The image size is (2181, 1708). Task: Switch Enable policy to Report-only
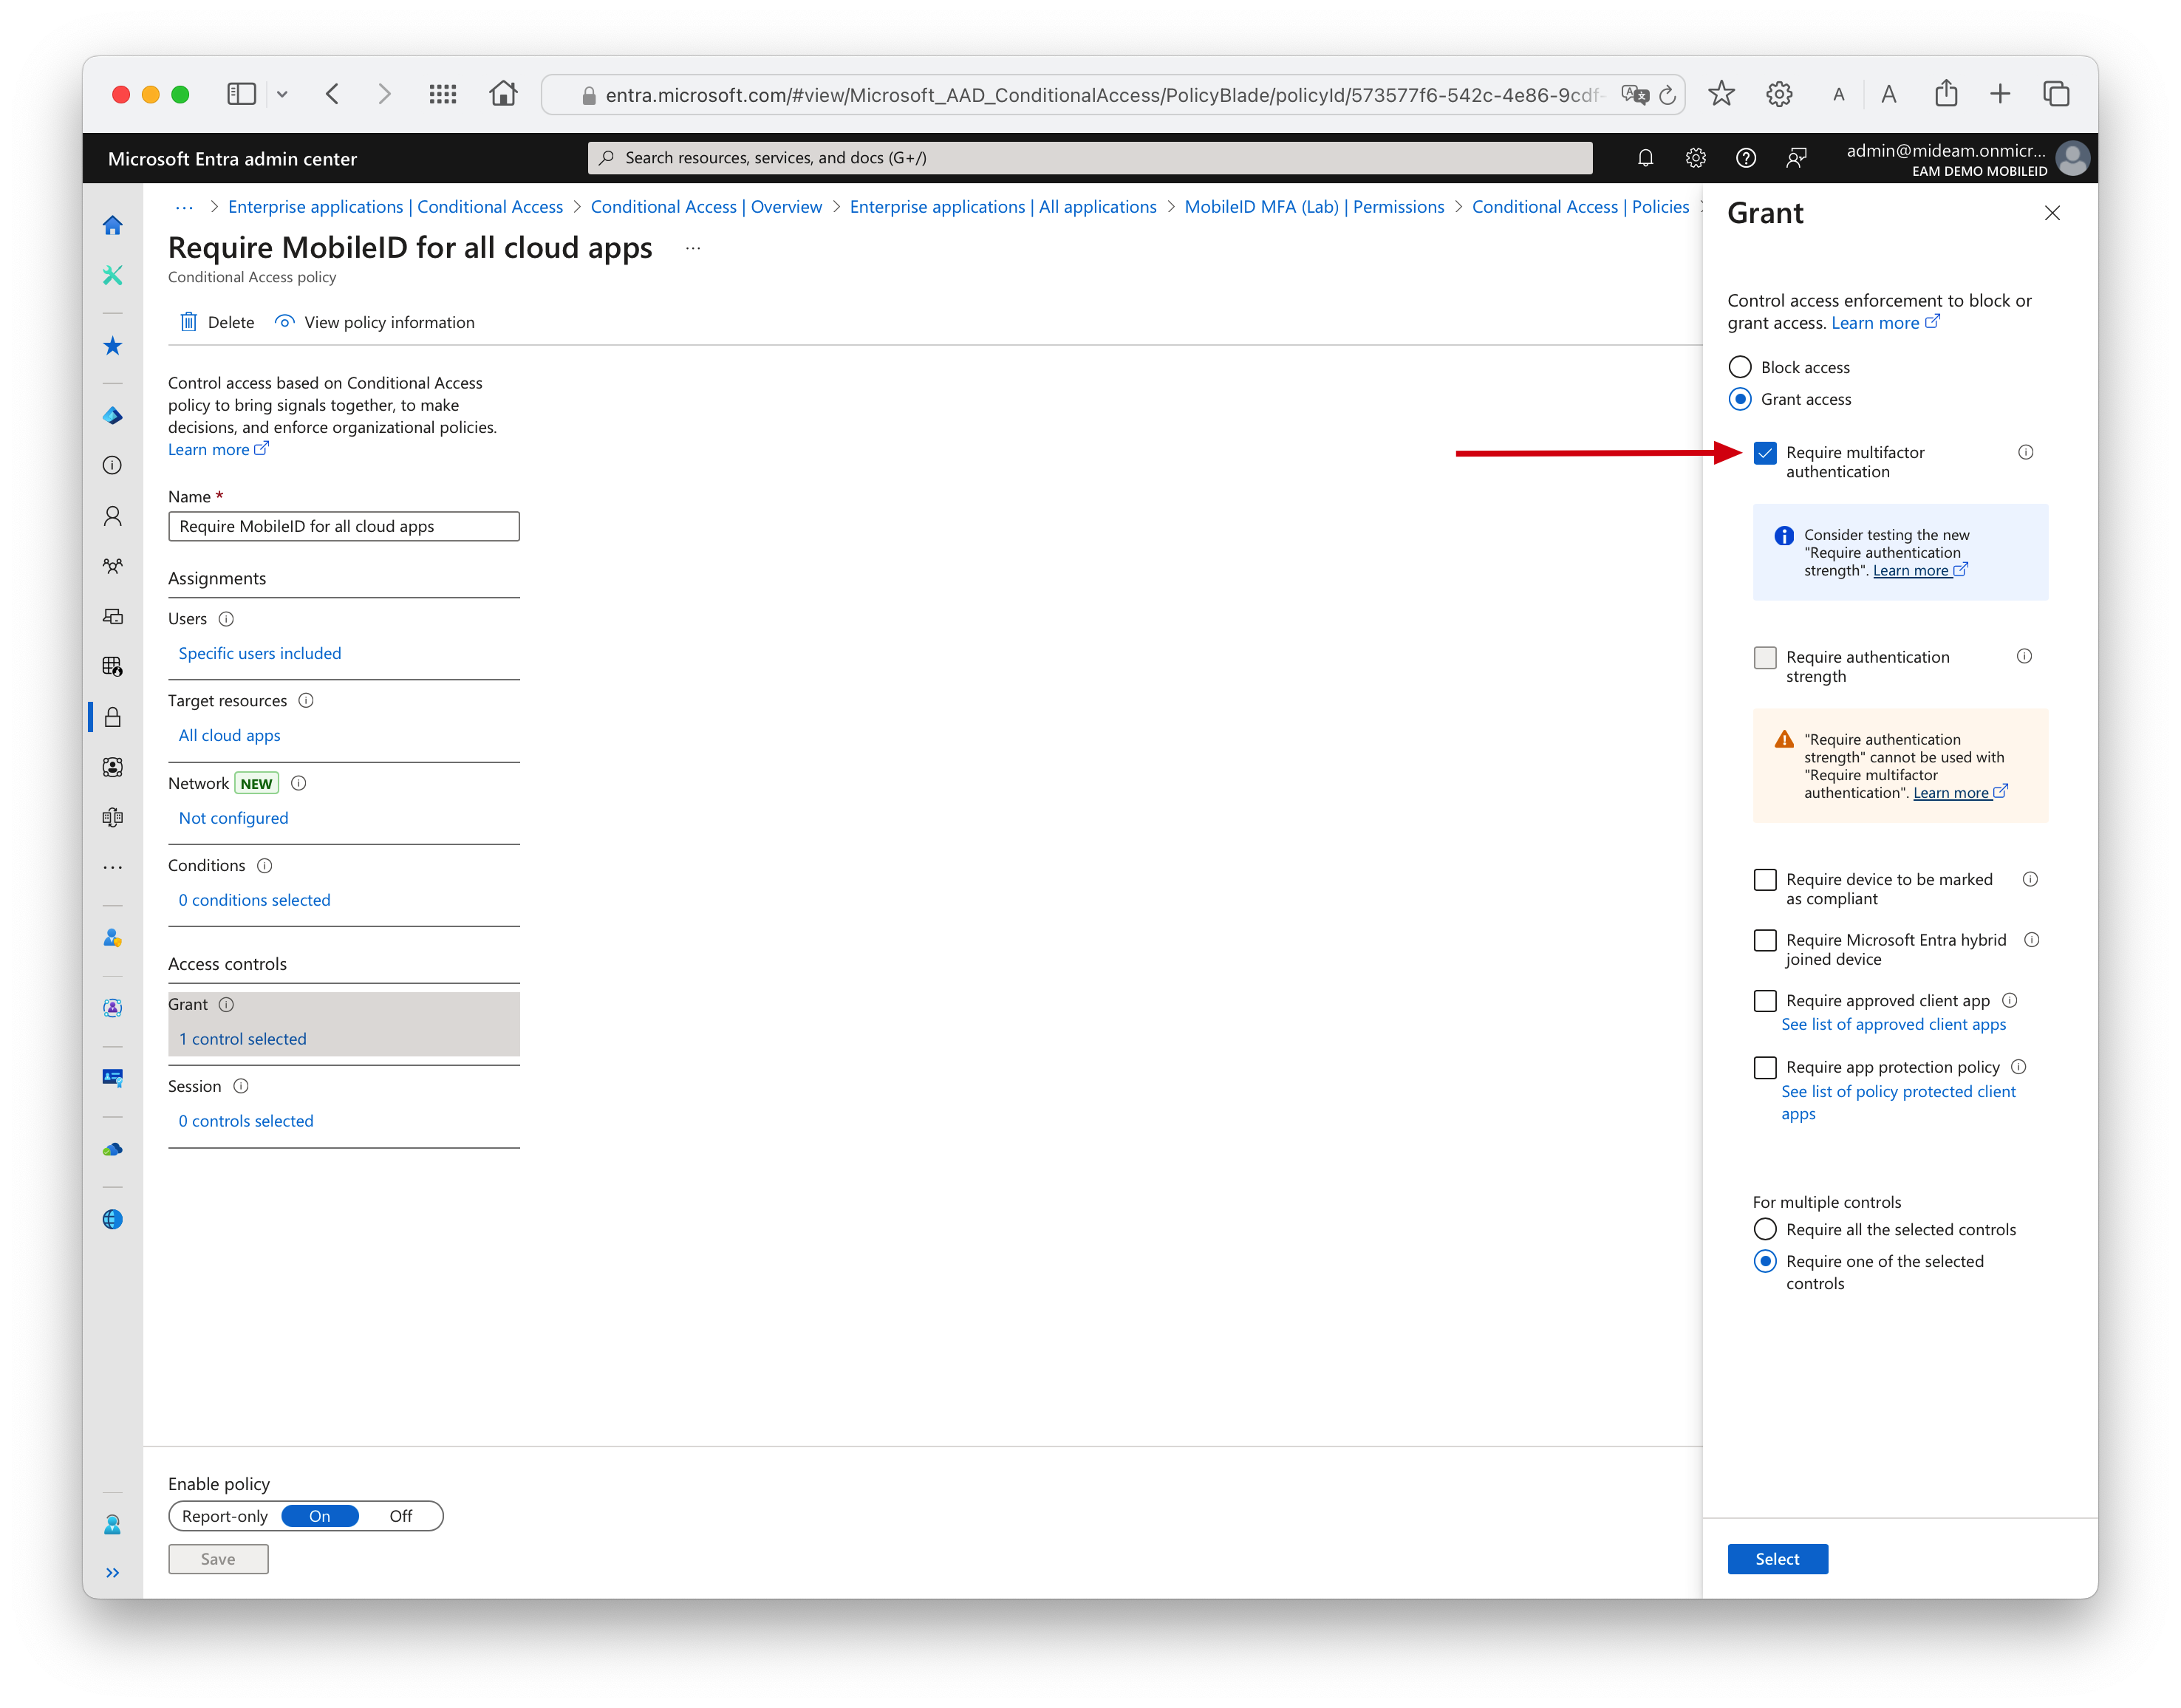click(225, 1516)
